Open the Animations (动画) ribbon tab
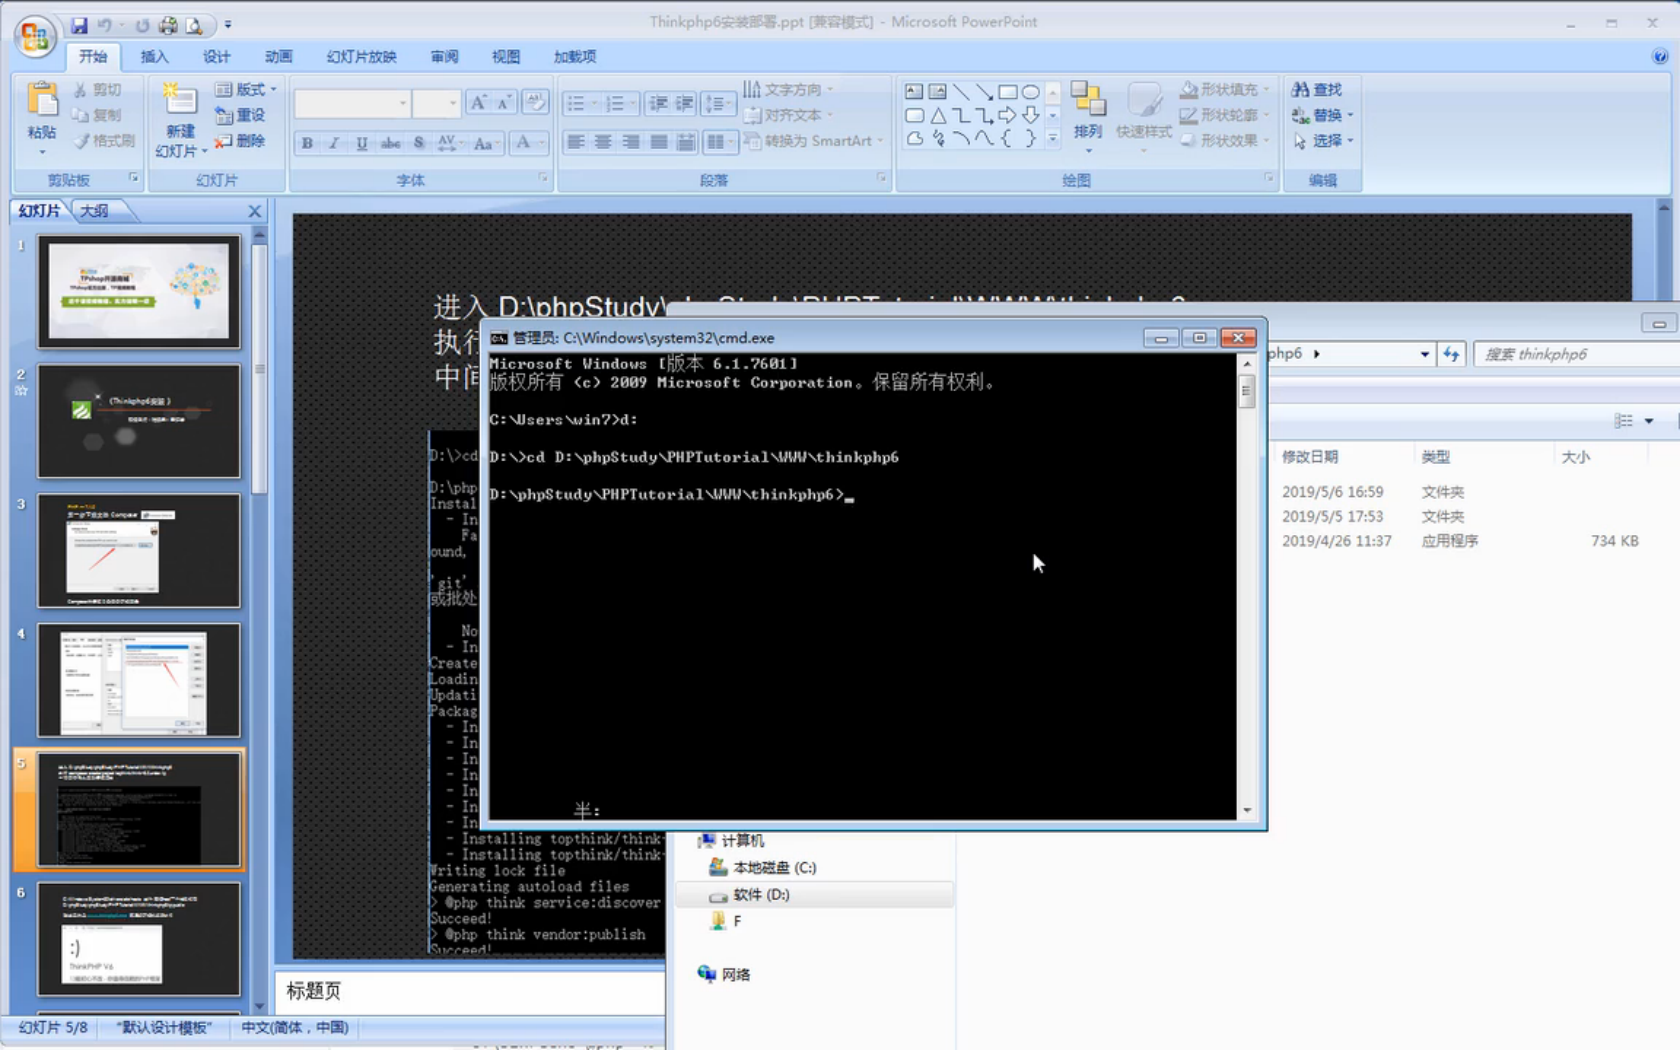Viewport: 1680px width, 1050px height. pyautogui.click(x=278, y=57)
